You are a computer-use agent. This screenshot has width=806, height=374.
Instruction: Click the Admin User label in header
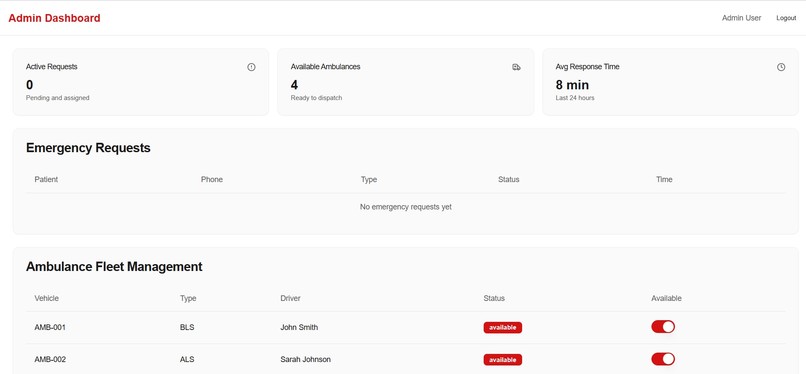click(x=741, y=18)
